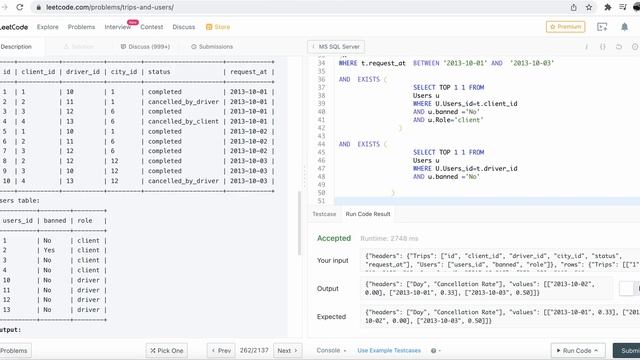Viewport: 640px width, 360px height.
Task: Click the Accepted result text
Action: click(x=334, y=238)
